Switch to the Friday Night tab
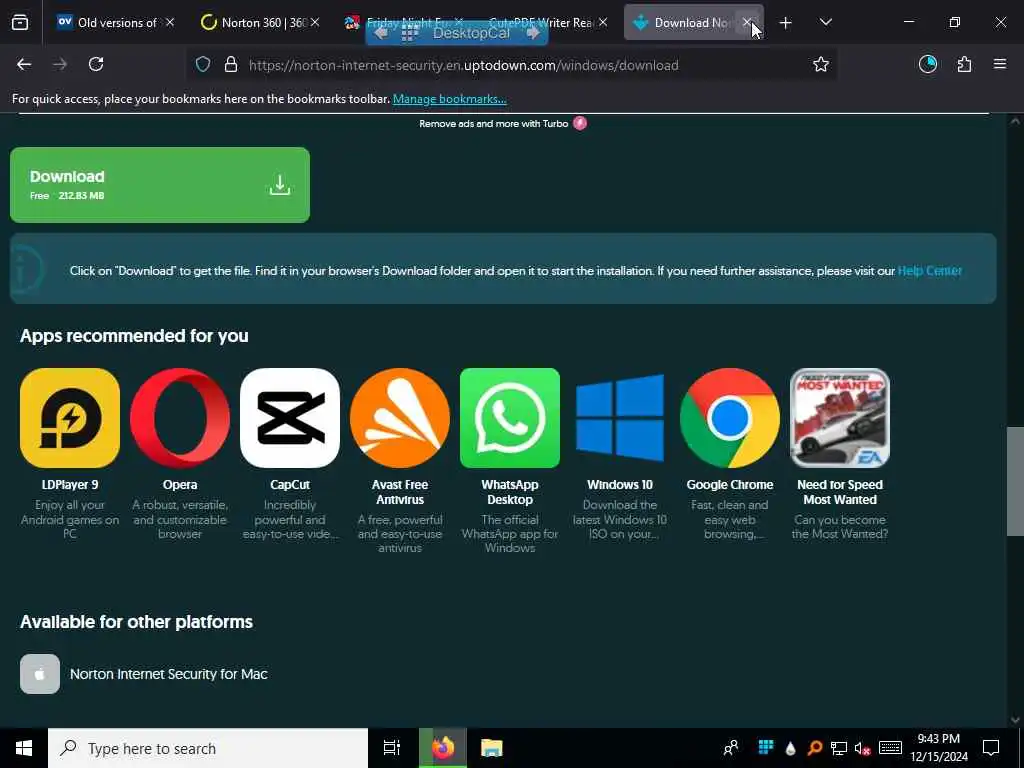This screenshot has width=1024, height=768. [x=404, y=22]
